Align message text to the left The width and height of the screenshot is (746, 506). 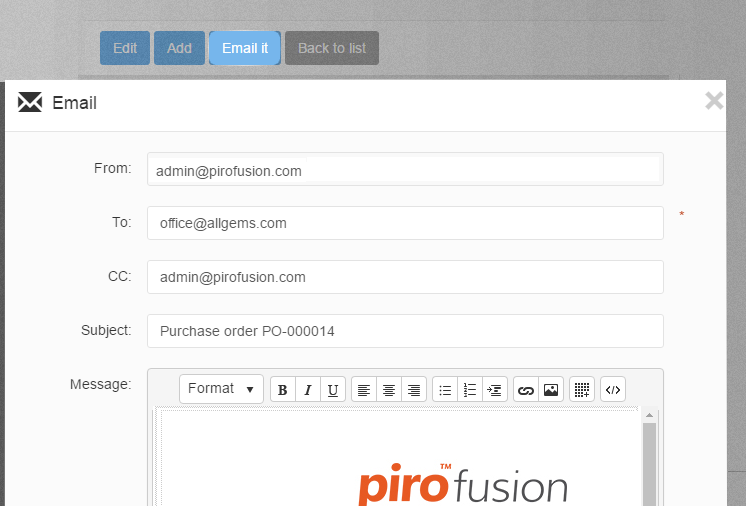coord(364,389)
